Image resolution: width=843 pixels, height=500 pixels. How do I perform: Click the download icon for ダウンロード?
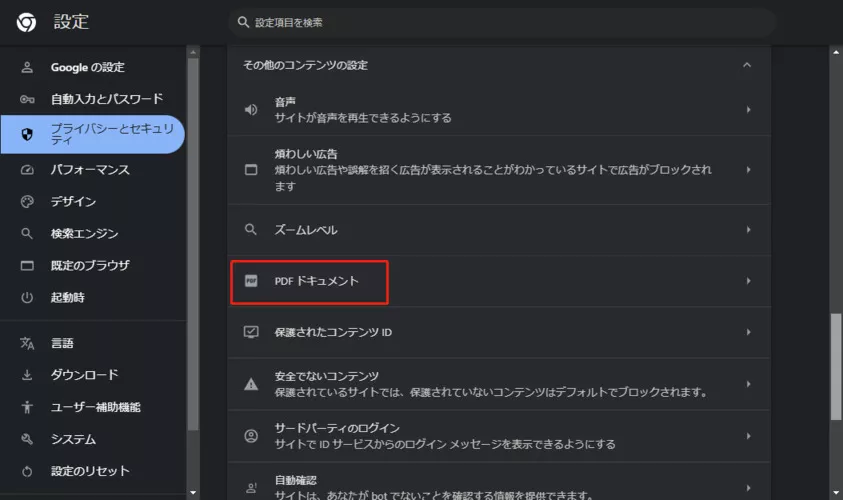coord(27,375)
